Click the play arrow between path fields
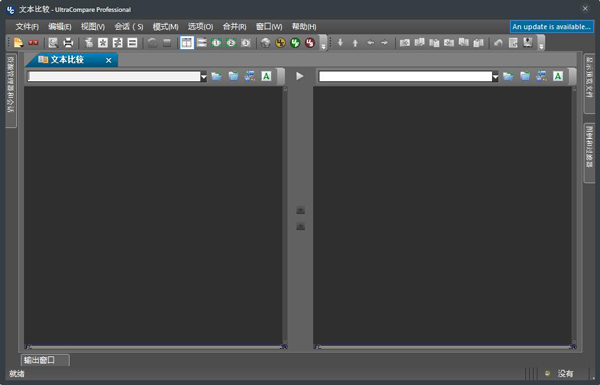This screenshot has height=385, width=600. pyautogui.click(x=300, y=76)
